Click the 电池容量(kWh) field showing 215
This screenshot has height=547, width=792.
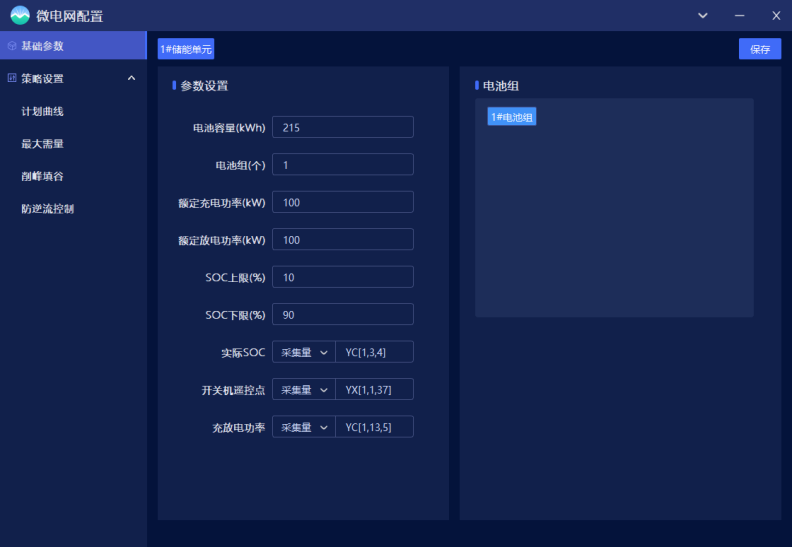343,127
